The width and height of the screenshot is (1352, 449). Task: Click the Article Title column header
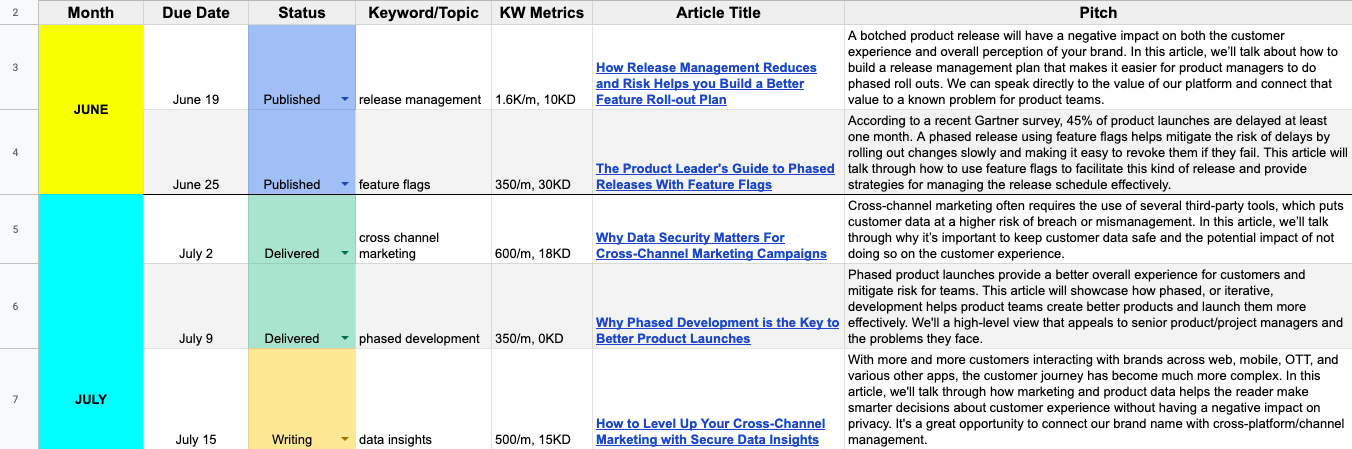tap(718, 13)
